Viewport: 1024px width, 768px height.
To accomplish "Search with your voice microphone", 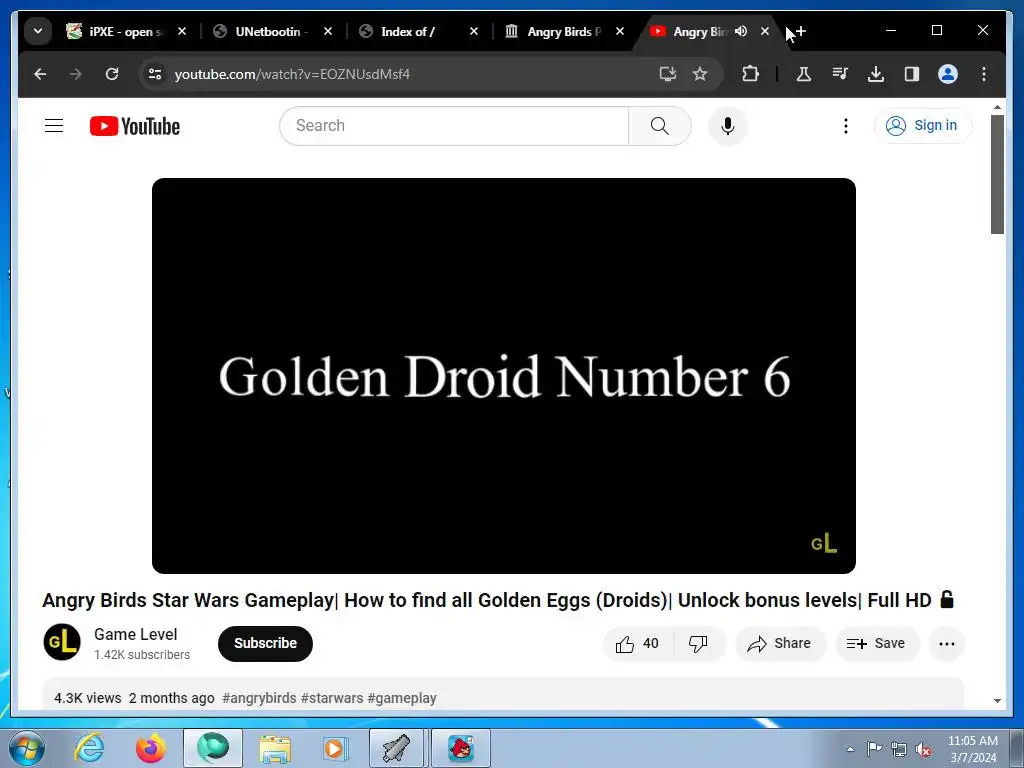I will coord(728,126).
